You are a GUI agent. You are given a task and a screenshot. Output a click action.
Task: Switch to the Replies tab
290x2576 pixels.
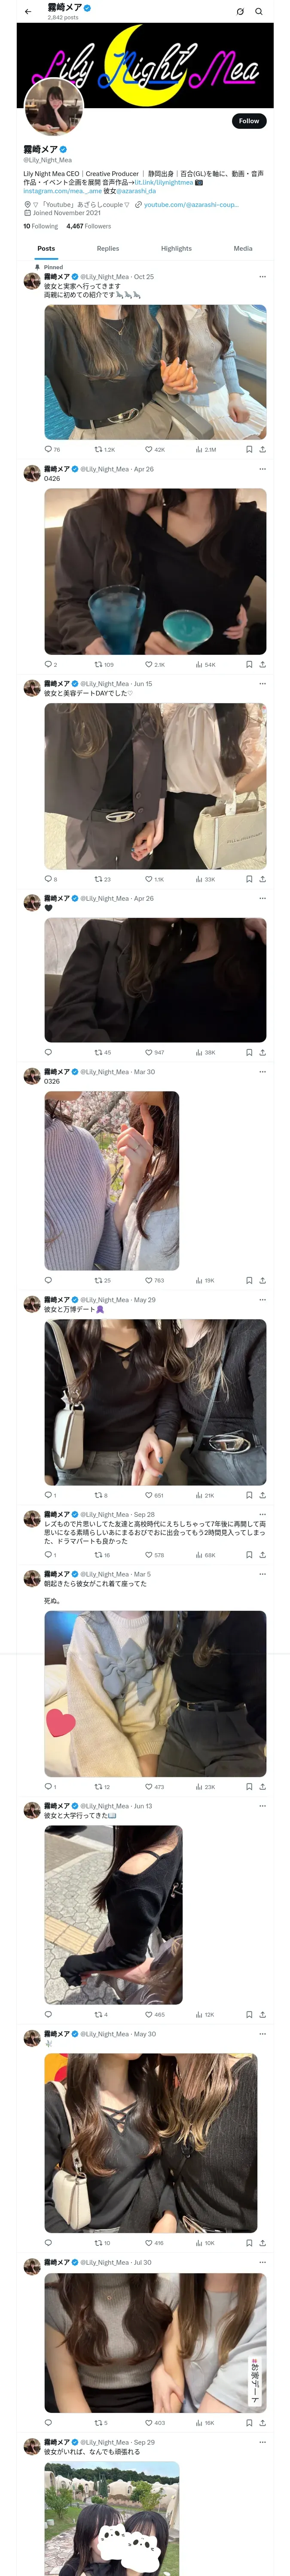[x=108, y=248]
